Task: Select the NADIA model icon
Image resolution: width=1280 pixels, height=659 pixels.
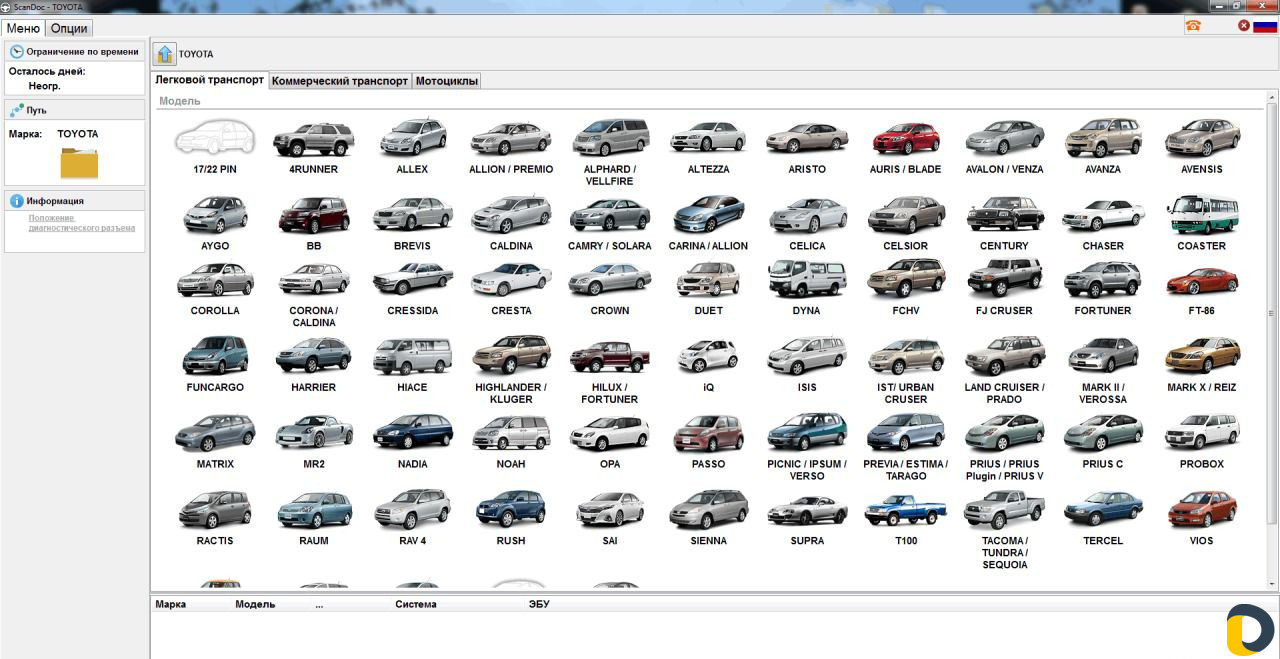Action: [412, 433]
